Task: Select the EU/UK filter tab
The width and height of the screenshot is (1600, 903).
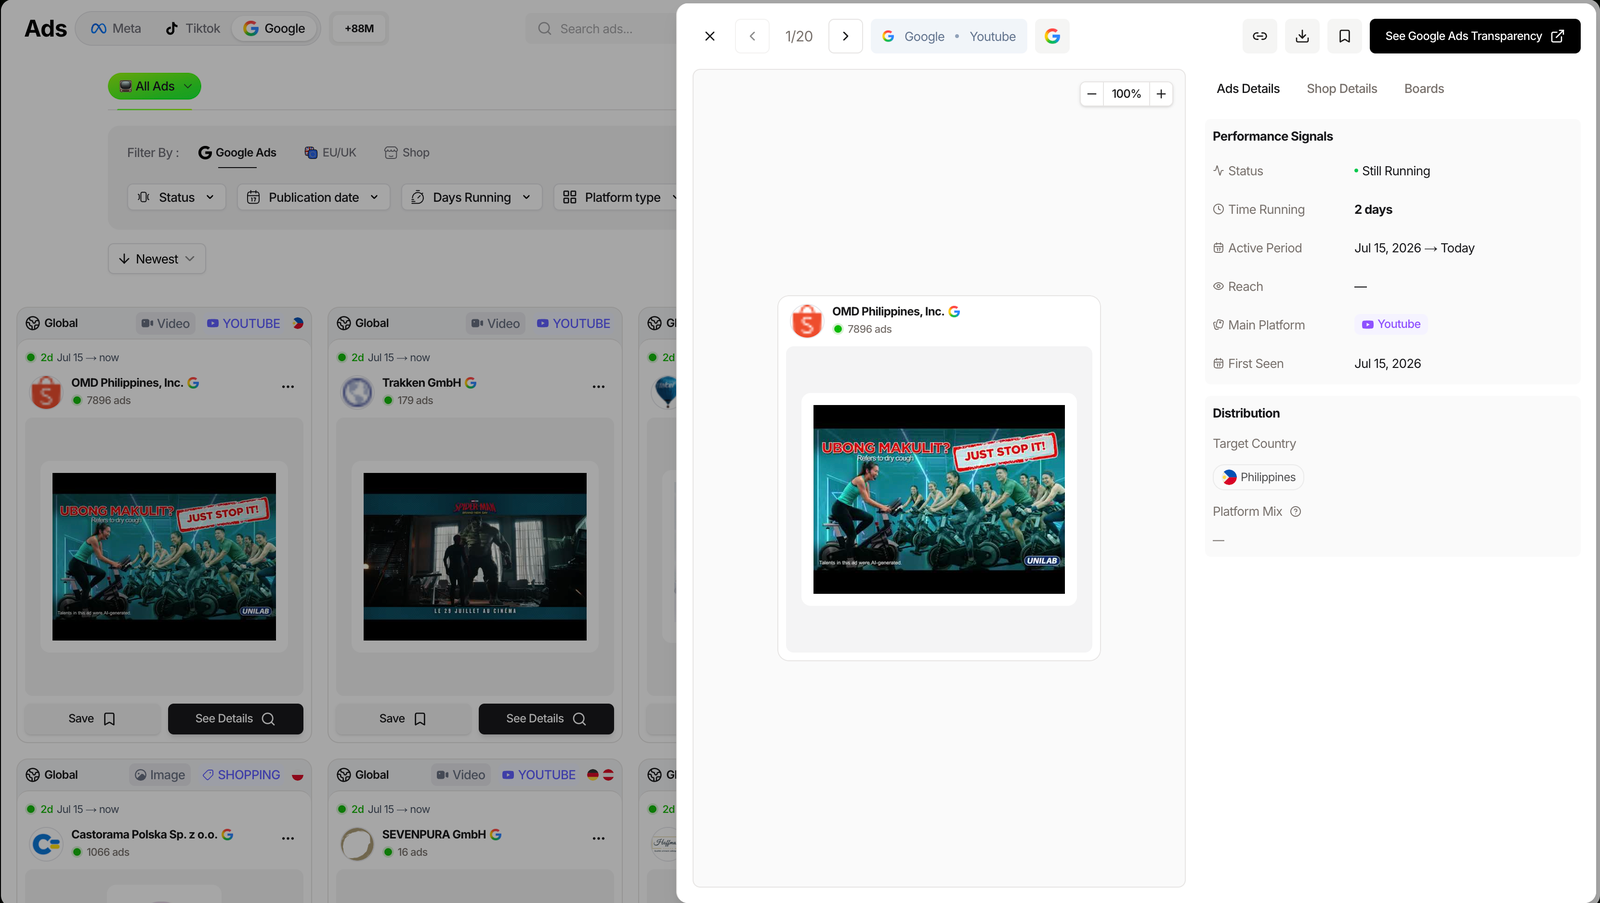Action: [330, 153]
